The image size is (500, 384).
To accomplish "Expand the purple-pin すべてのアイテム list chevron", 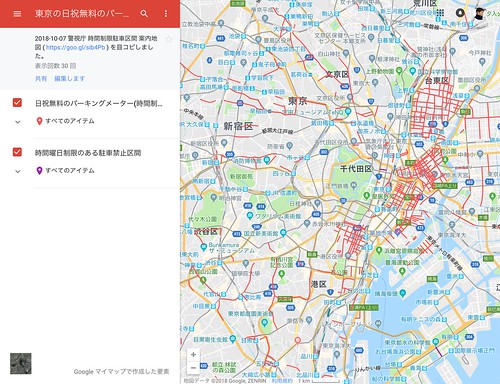I will coord(18,171).
